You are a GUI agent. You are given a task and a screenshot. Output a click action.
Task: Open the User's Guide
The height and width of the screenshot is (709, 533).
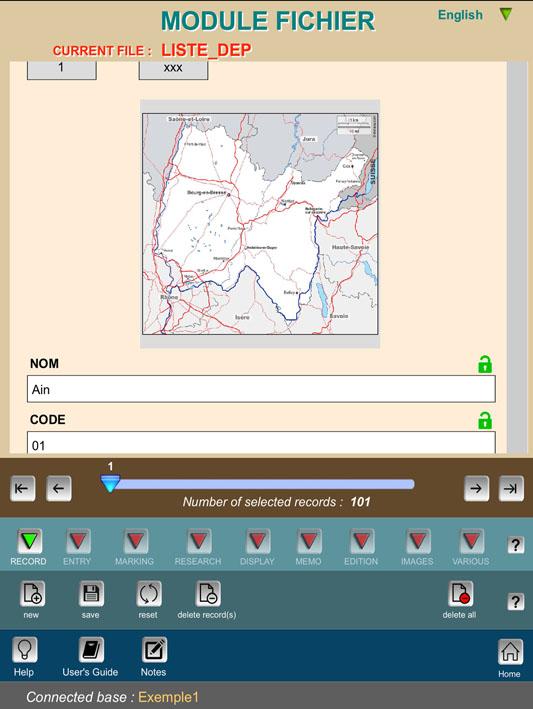pyautogui.click(x=91, y=650)
